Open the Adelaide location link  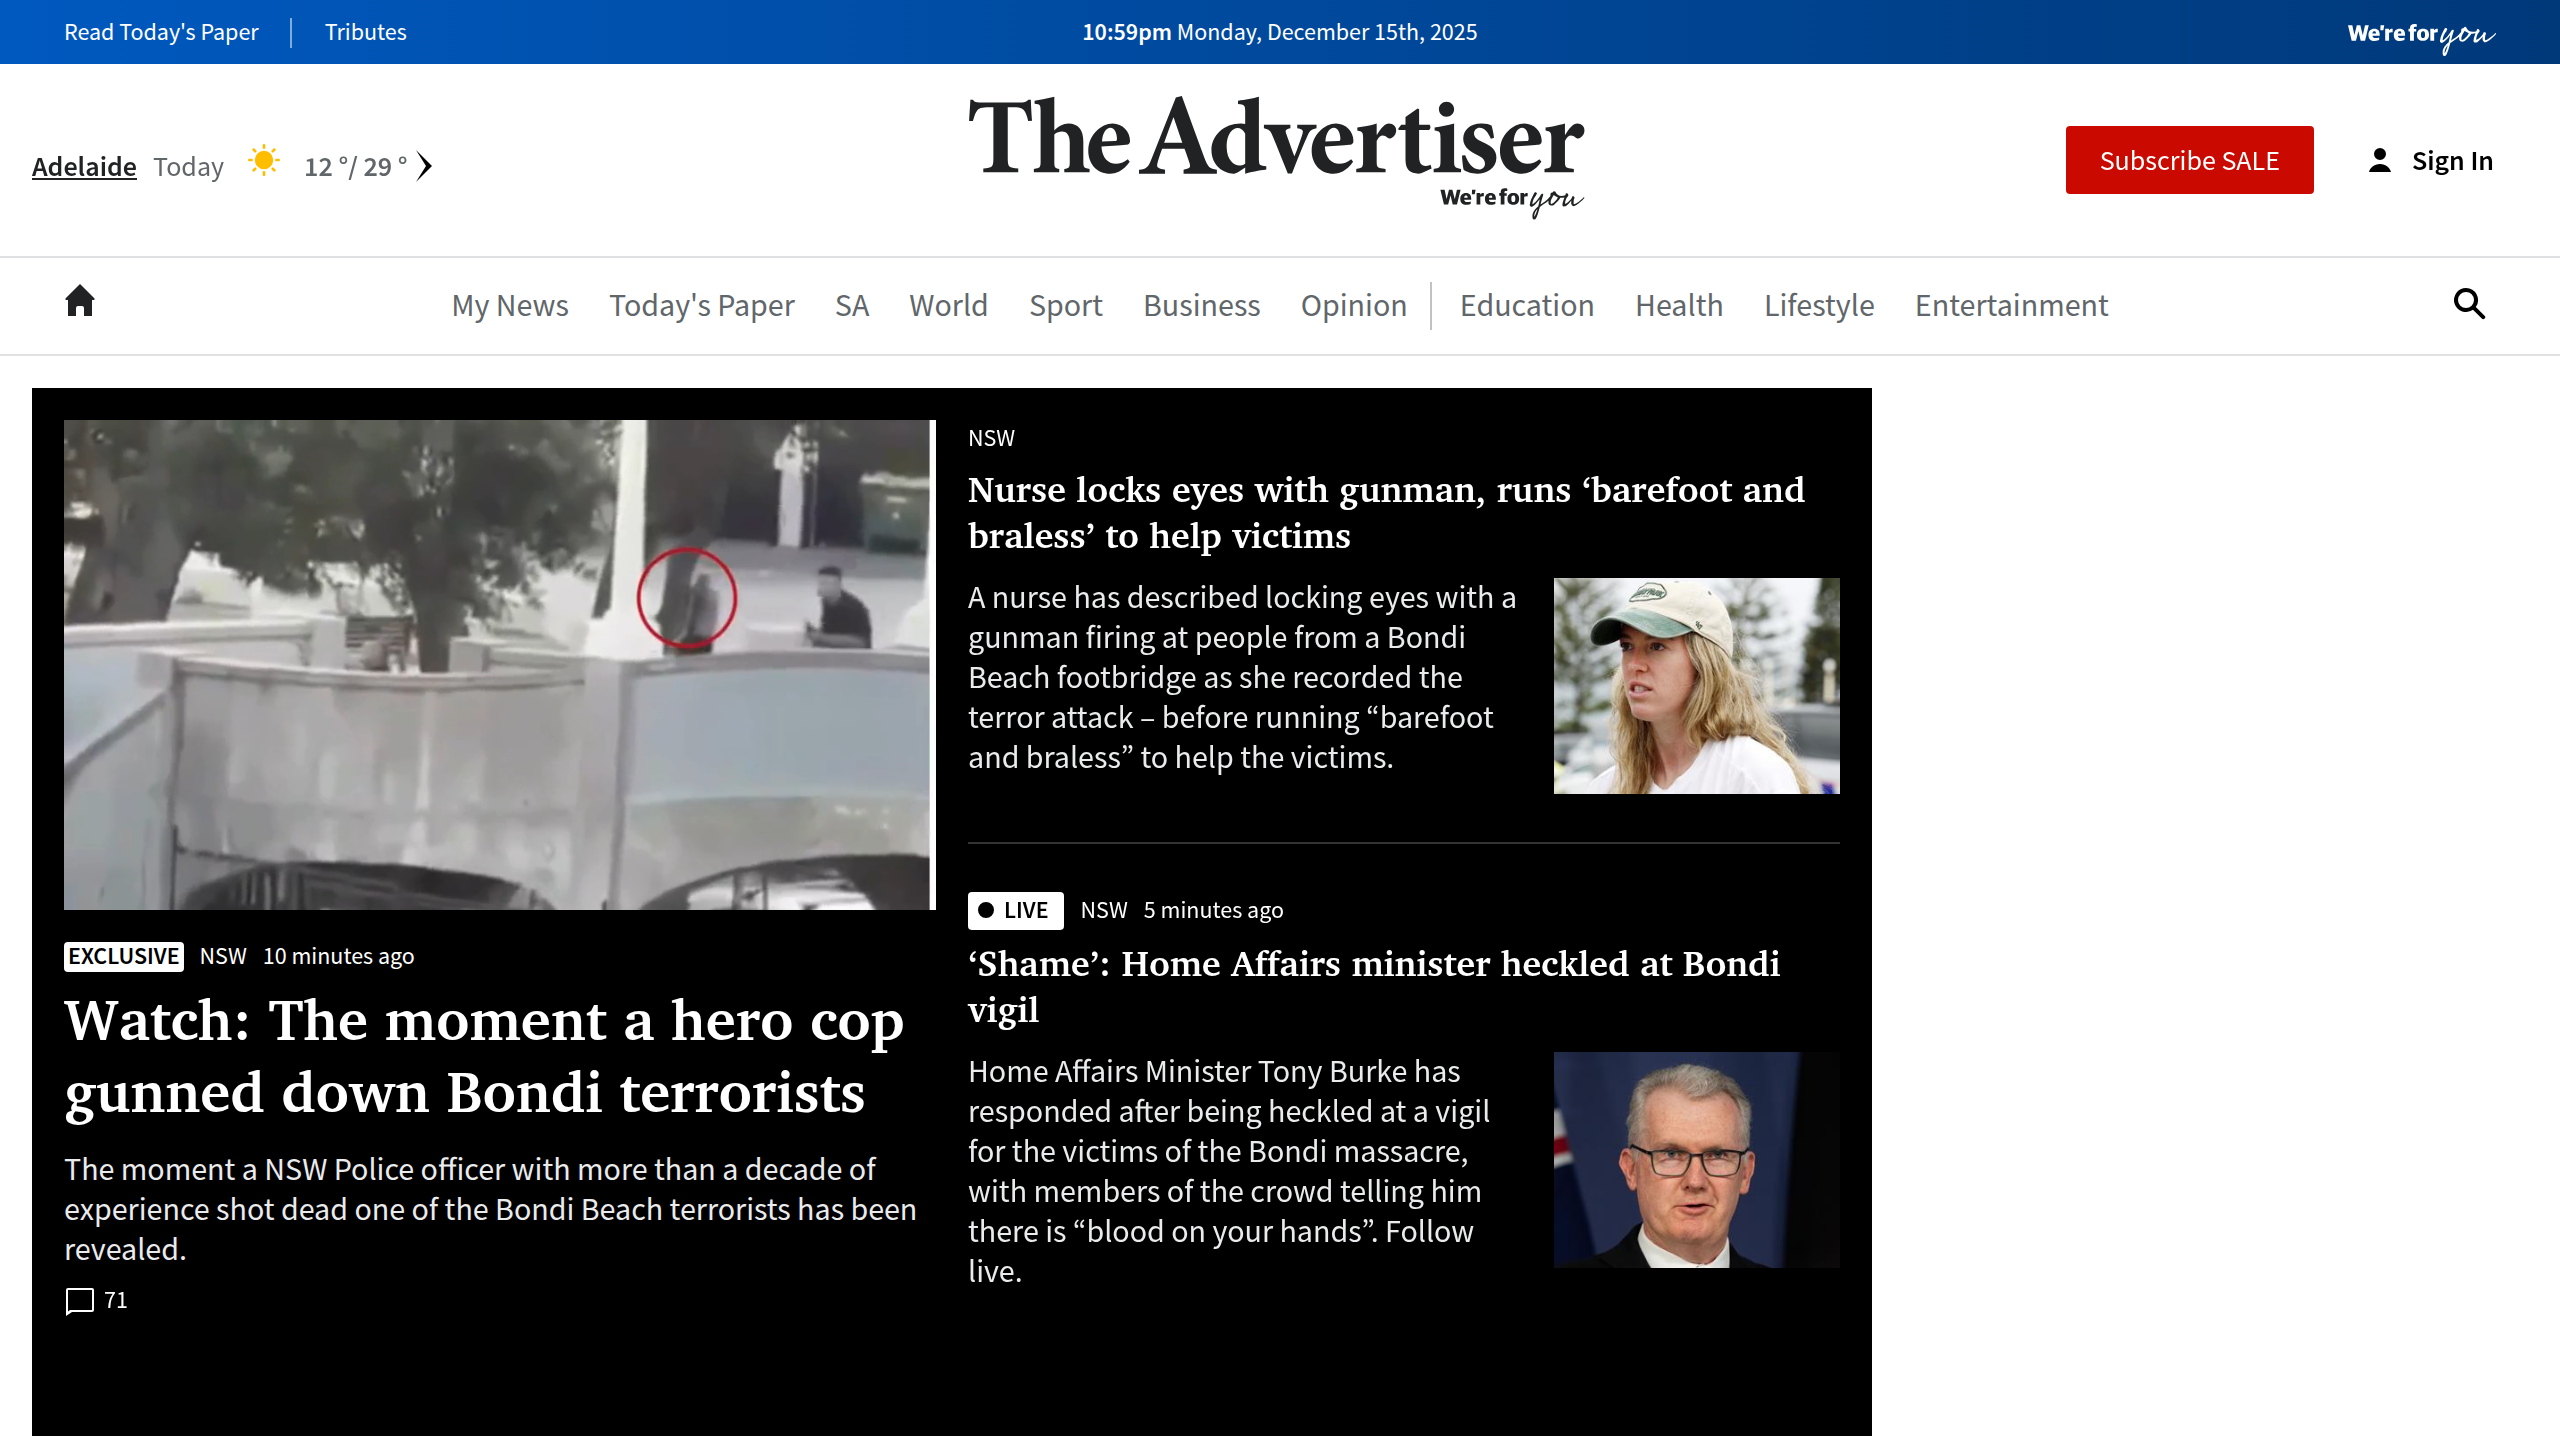(84, 166)
